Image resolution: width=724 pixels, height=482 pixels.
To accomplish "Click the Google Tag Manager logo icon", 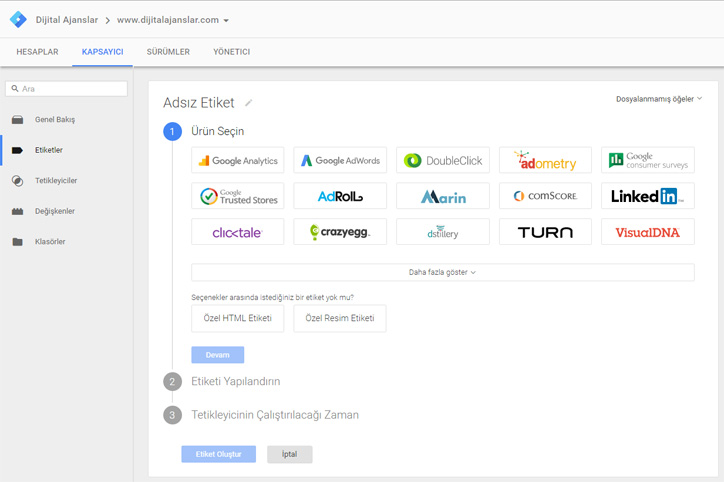I will pyautogui.click(x=18, y=19).
